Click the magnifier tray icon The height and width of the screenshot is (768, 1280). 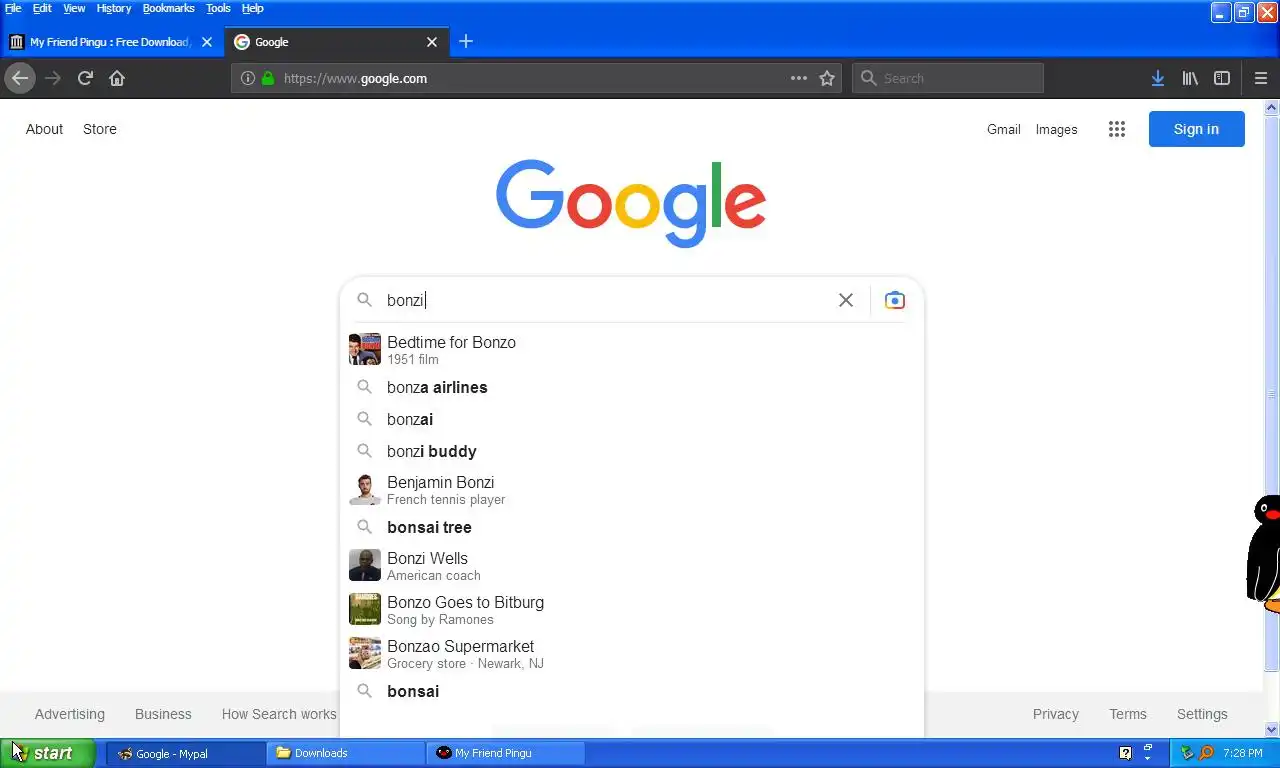tap(1206, 753)
